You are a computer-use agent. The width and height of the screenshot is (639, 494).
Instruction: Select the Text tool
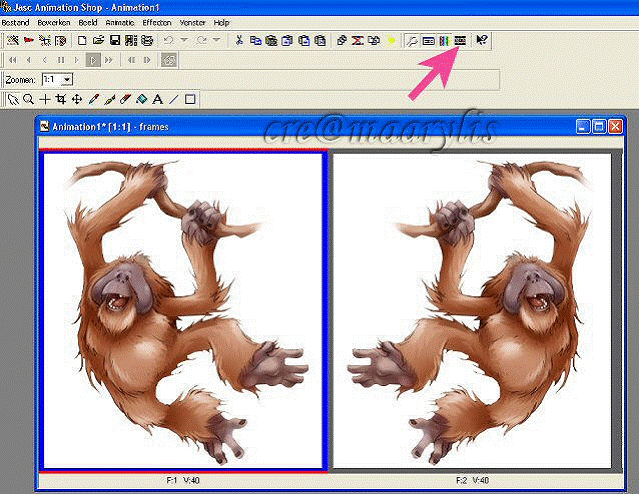click(158, 99)
